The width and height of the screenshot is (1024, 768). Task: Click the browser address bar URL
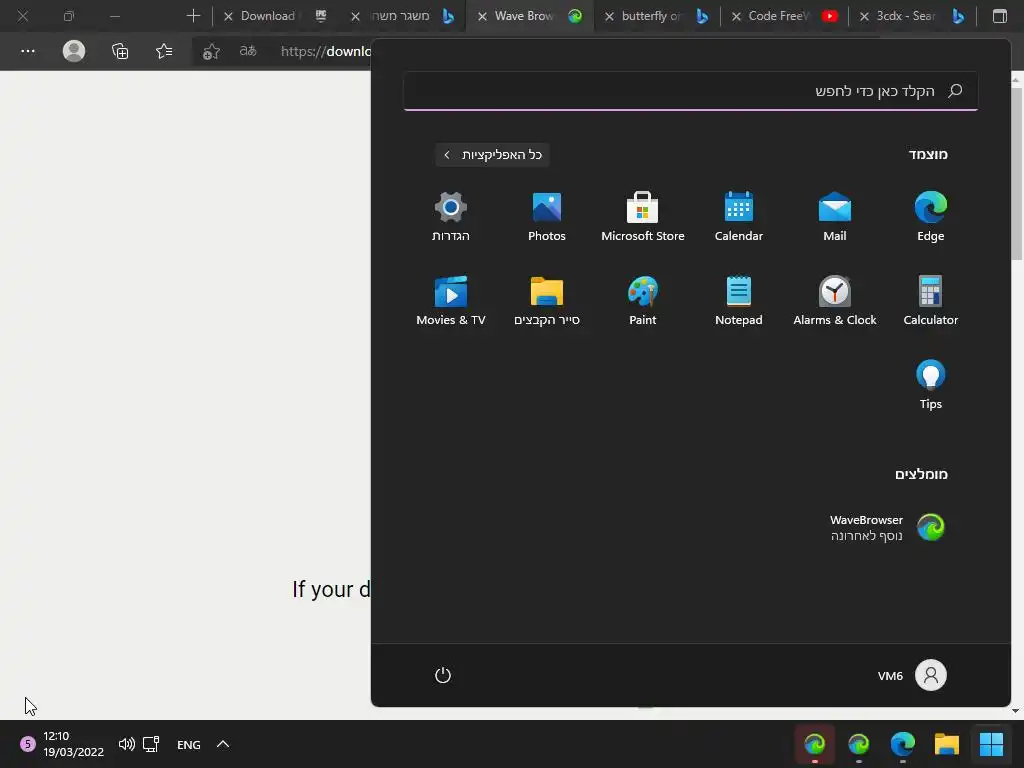coord(325,51)
